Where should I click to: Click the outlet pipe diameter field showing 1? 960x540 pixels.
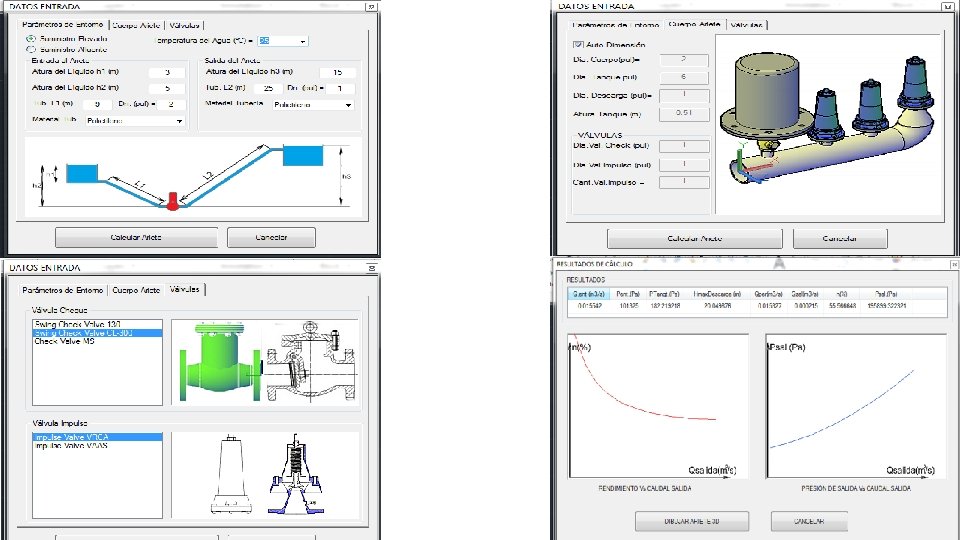(x=340, y=88)
